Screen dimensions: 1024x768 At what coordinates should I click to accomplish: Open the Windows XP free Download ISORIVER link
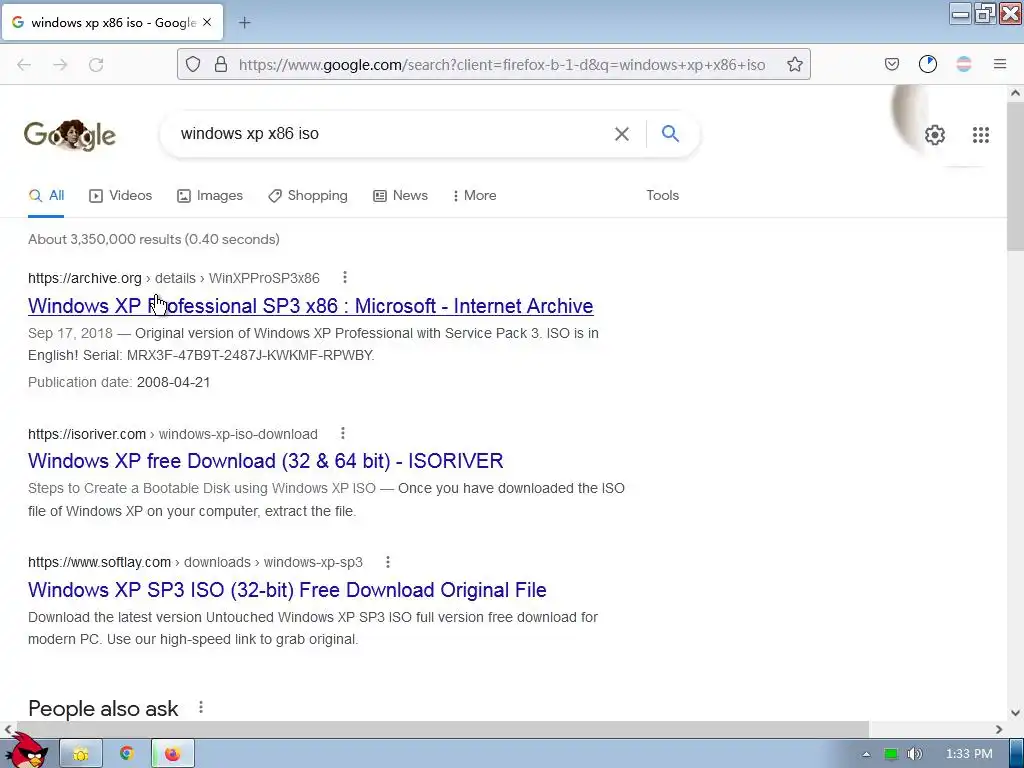266,461
